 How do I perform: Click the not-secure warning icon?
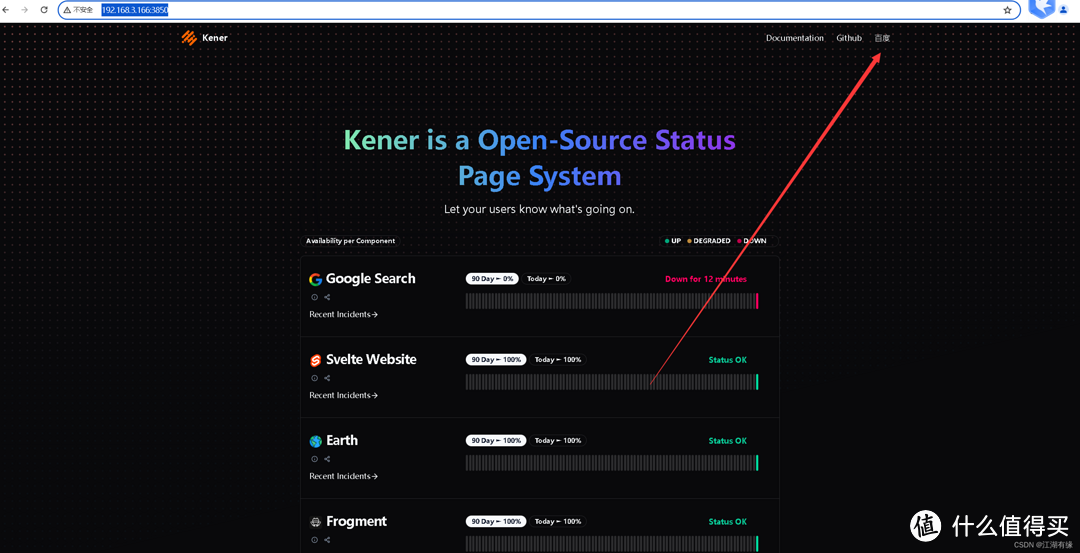pyautogui.click(x=67, y=10)
